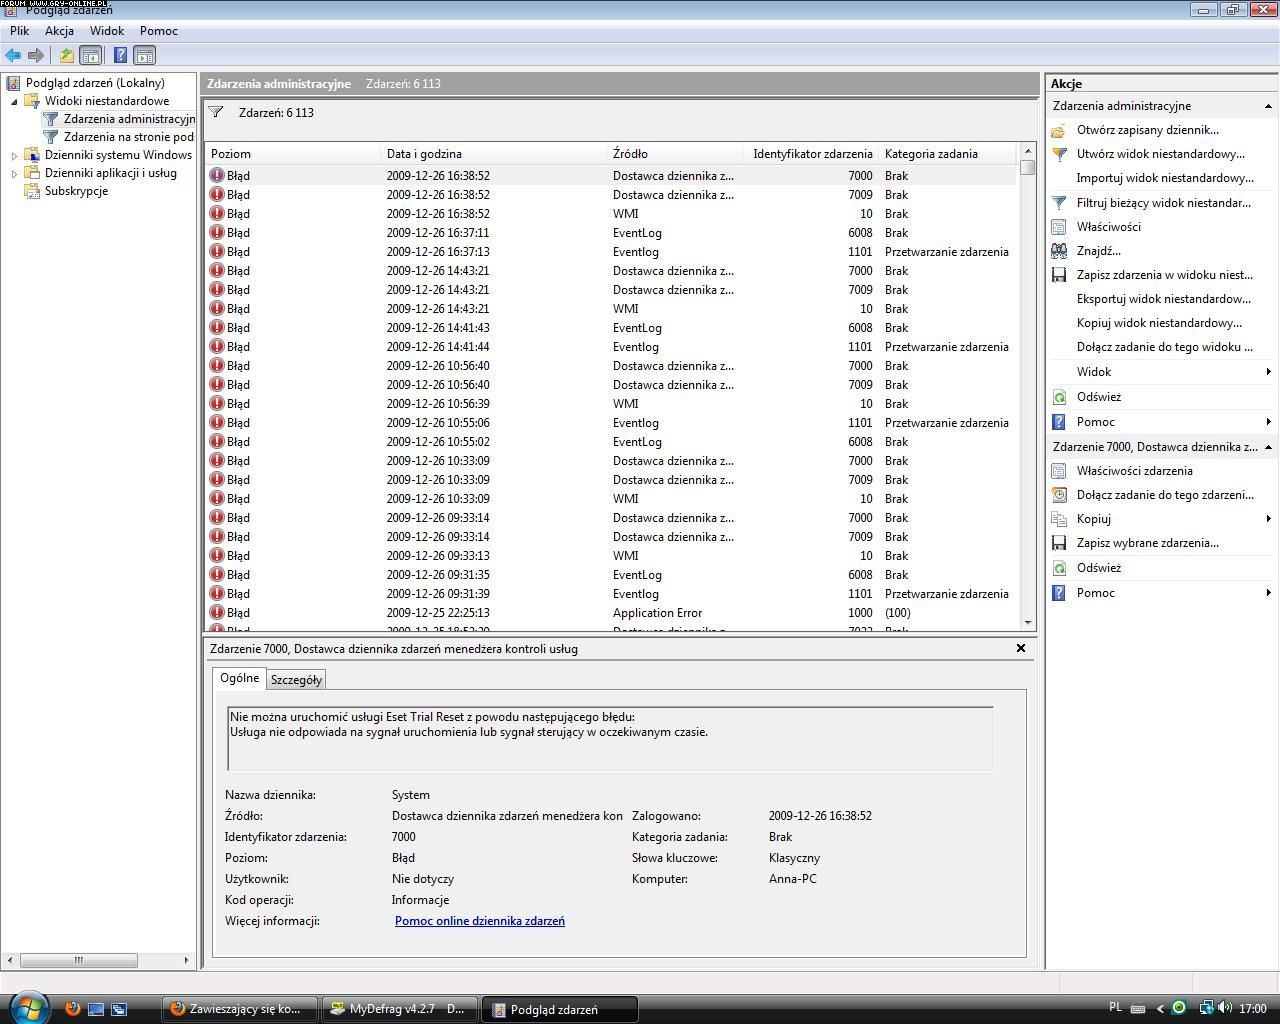Open the Akcja menu

(59, 31)
